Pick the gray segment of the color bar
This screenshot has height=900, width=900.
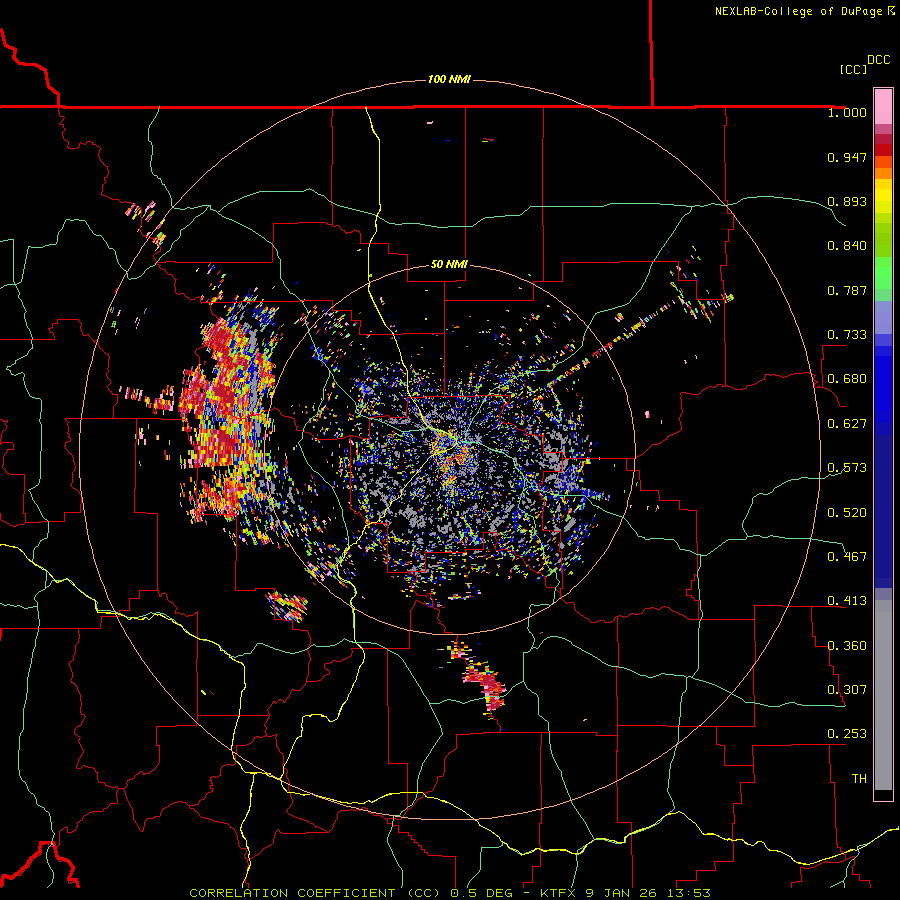pos(883,695)
